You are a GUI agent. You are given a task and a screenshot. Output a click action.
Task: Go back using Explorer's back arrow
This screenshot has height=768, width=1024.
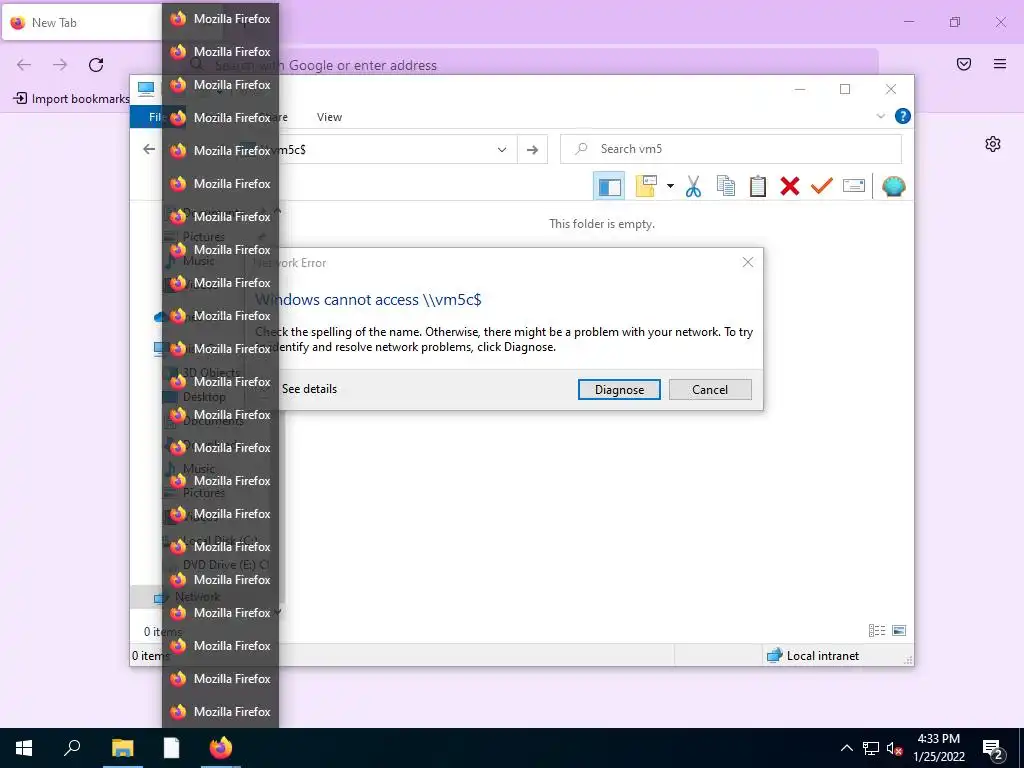pos(149,150)
